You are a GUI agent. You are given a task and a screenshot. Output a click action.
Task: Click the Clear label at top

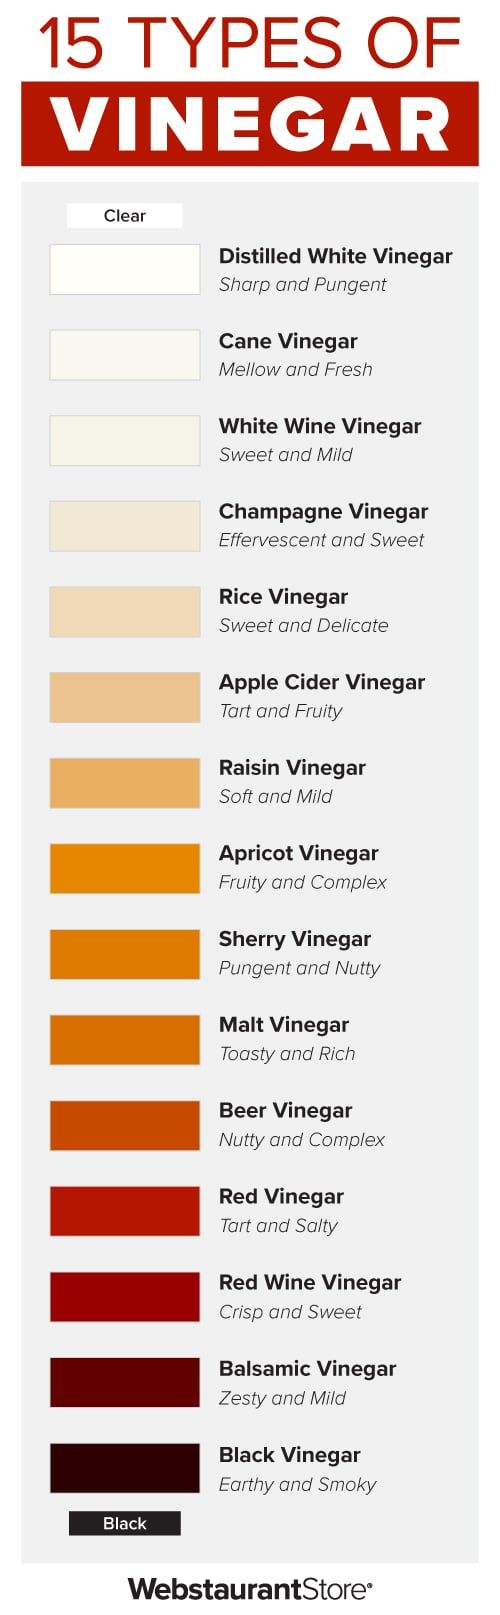[125, 216]
